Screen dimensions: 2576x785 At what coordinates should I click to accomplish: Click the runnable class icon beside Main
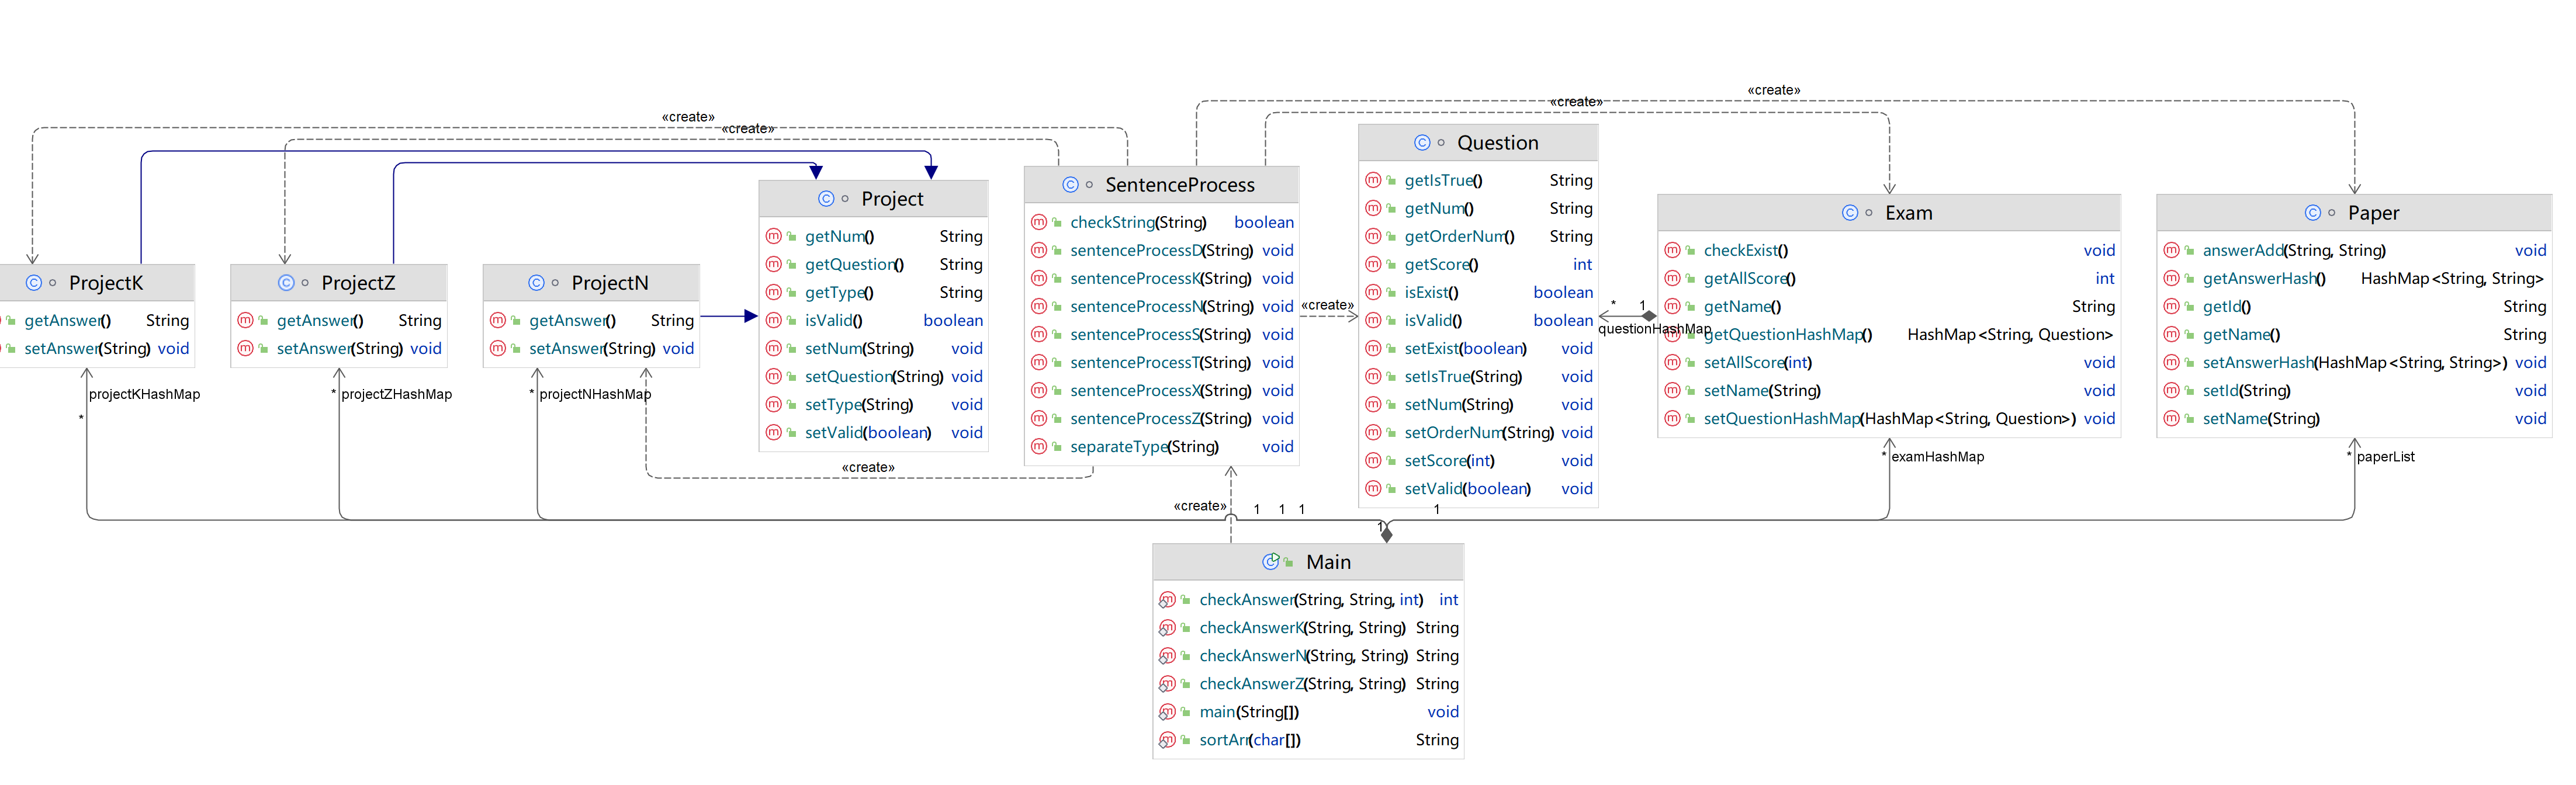(1270, 562)
